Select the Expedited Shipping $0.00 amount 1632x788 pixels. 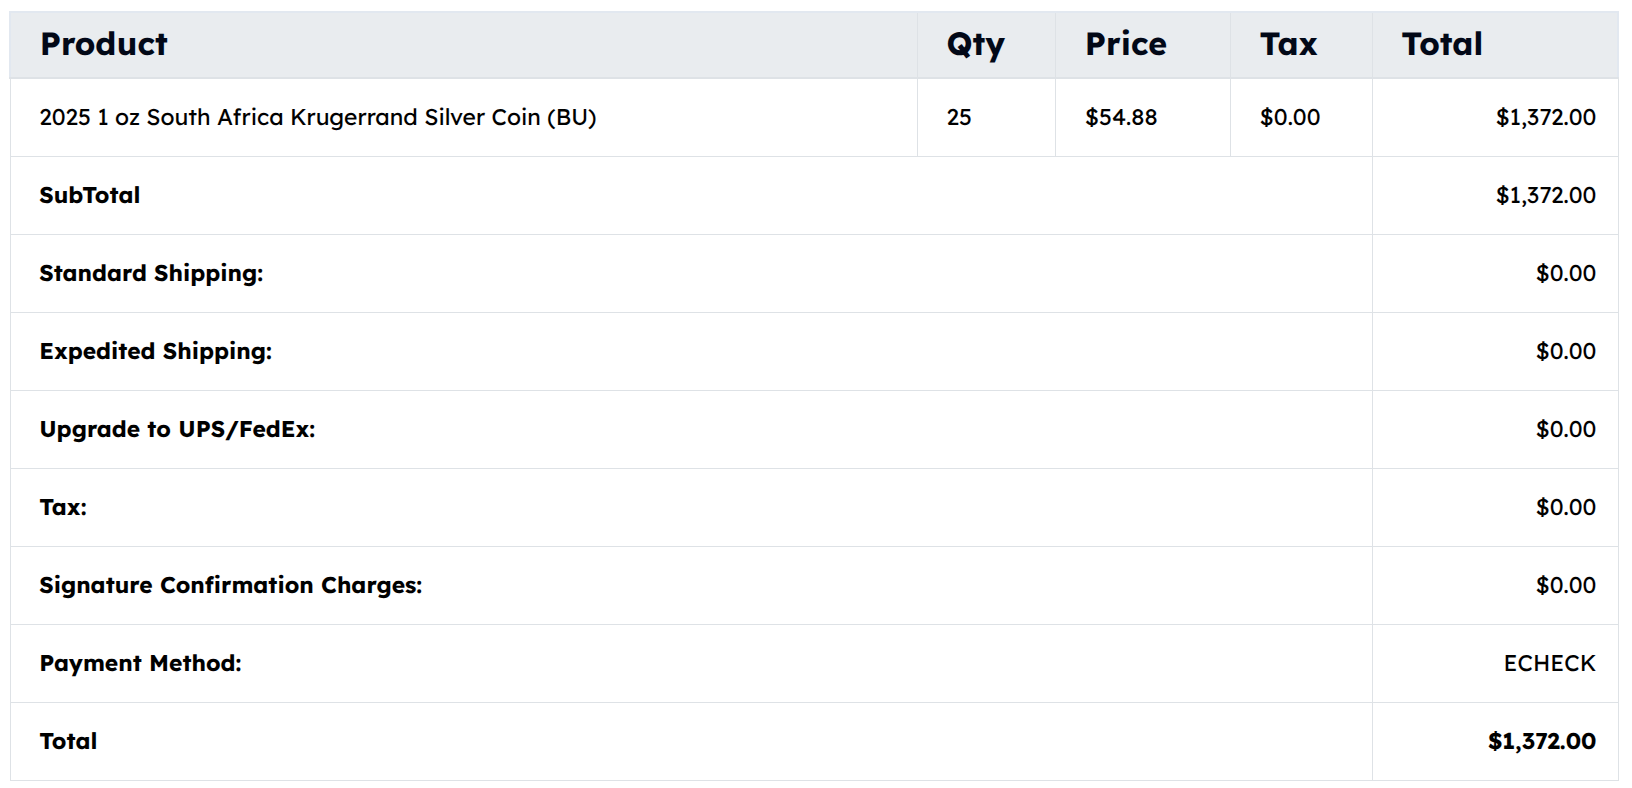coord(1565,351)
